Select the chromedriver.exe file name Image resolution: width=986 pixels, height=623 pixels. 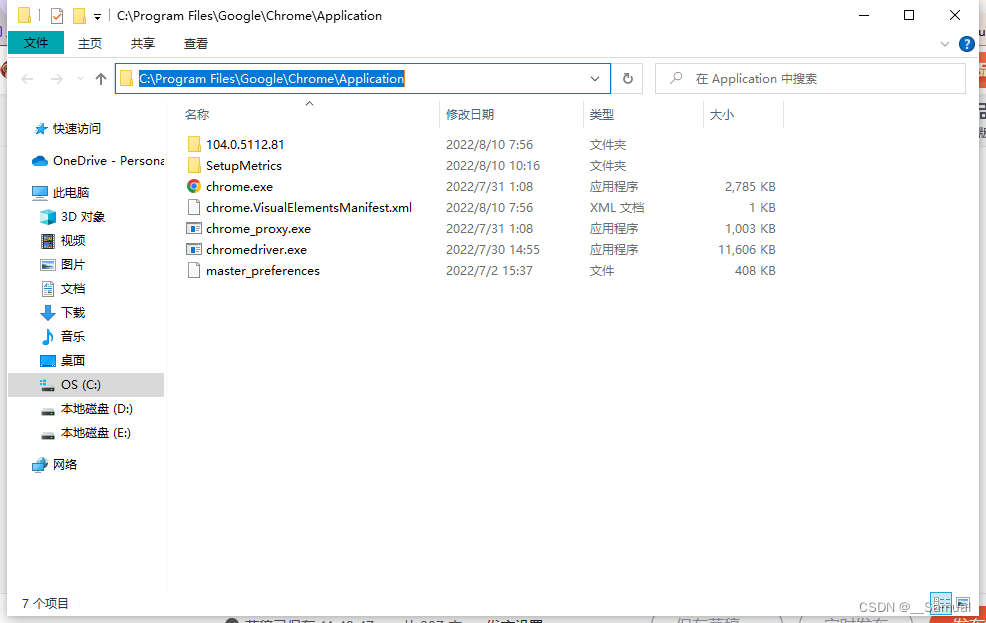pyautogui.click(x=257, y=250)
